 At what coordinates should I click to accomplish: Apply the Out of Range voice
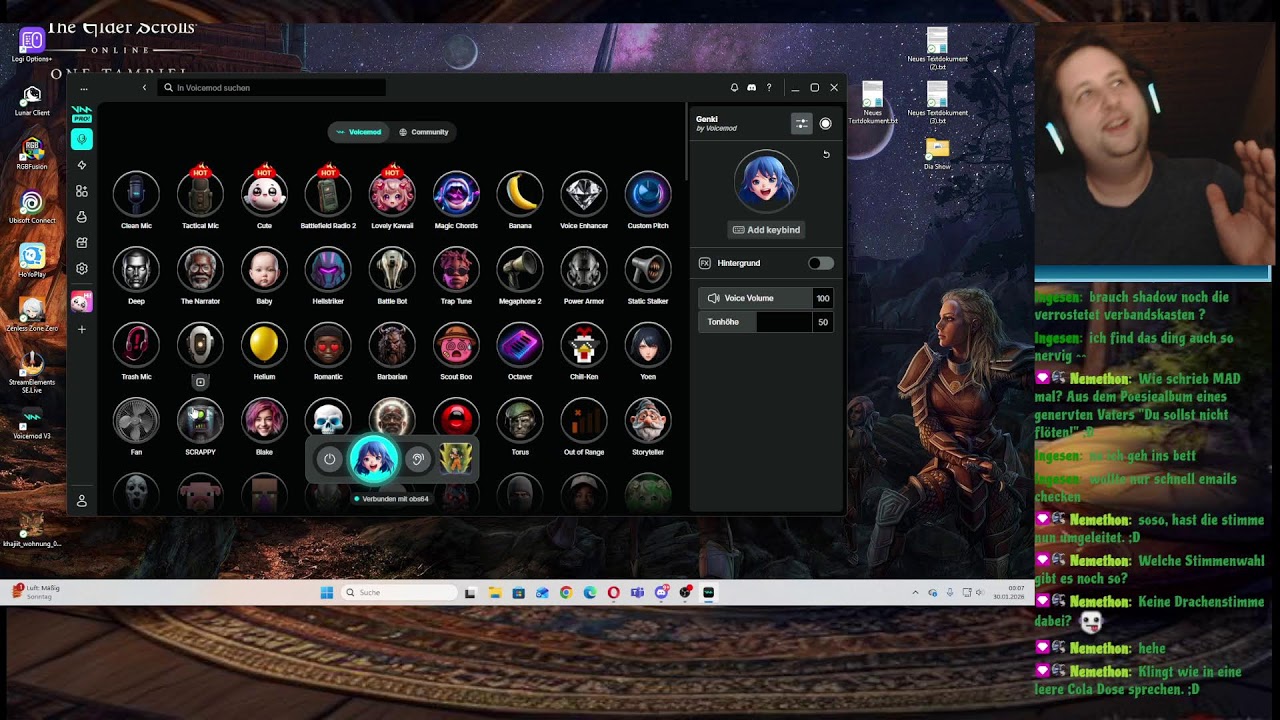pos(584,420)
